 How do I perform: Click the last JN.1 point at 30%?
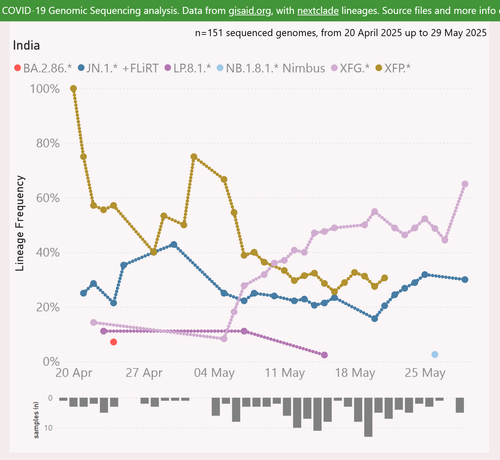point(465,279)
